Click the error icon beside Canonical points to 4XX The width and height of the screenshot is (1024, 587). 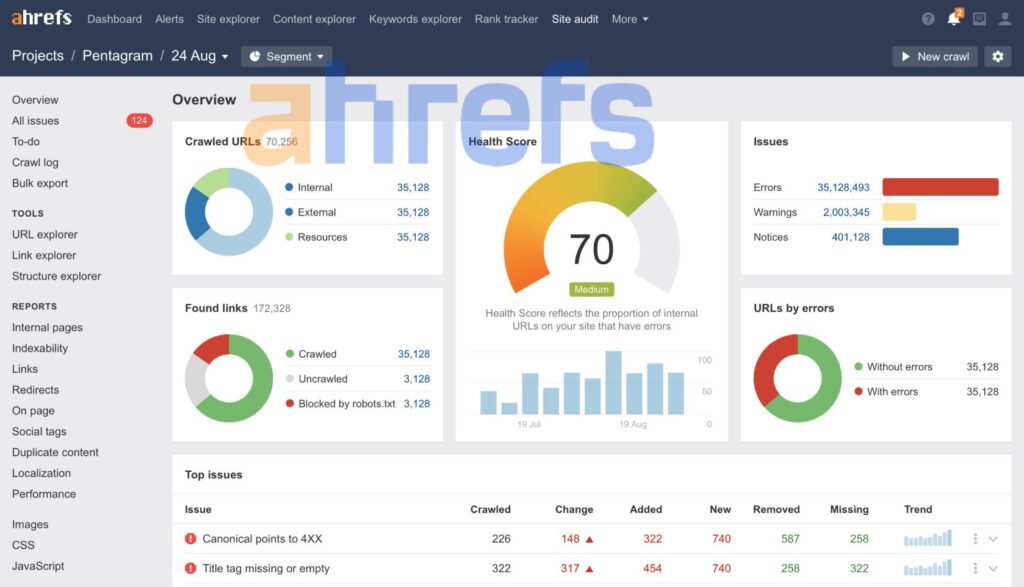coord(190,538)
